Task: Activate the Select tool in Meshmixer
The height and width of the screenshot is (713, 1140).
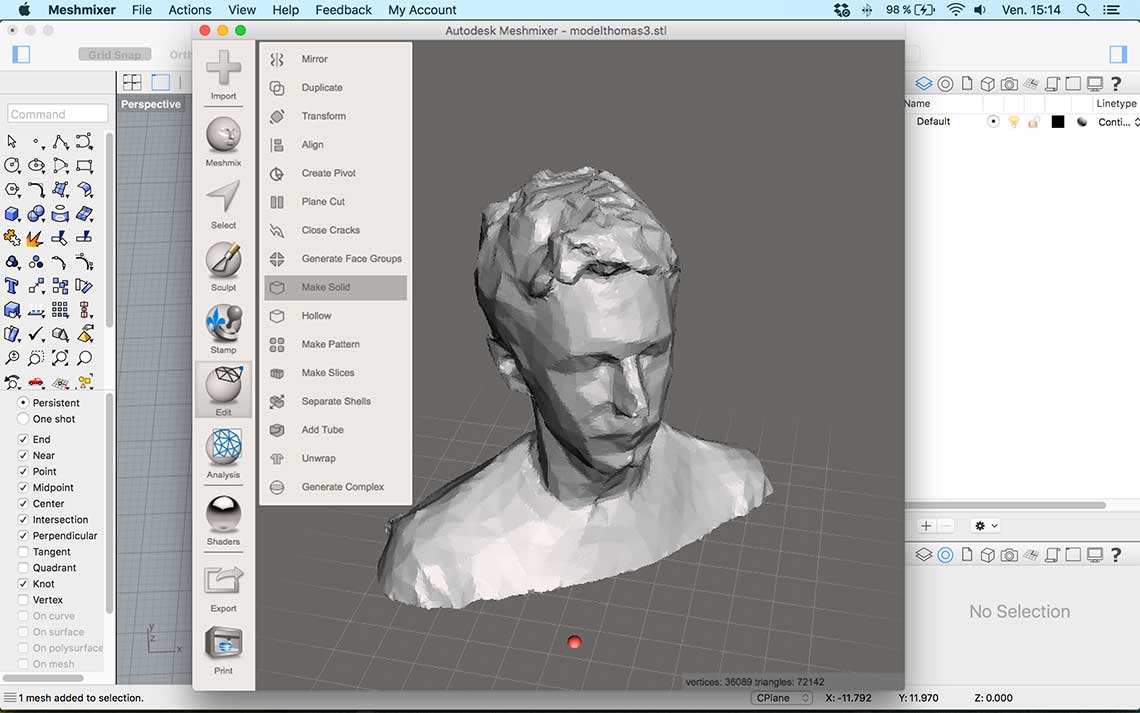Action: click(223, 205)
